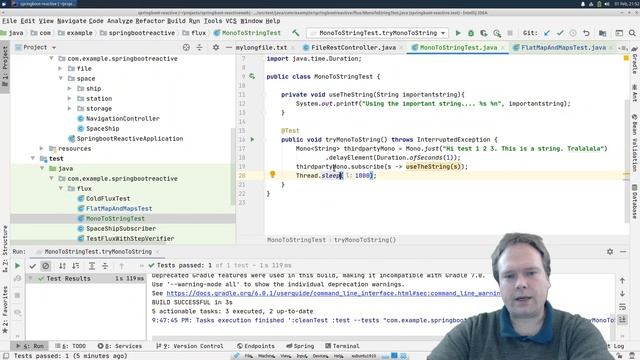This screenshot has height=360, width=640.
Task: Click the Build project hammer icon
Action: pos(296,33)
